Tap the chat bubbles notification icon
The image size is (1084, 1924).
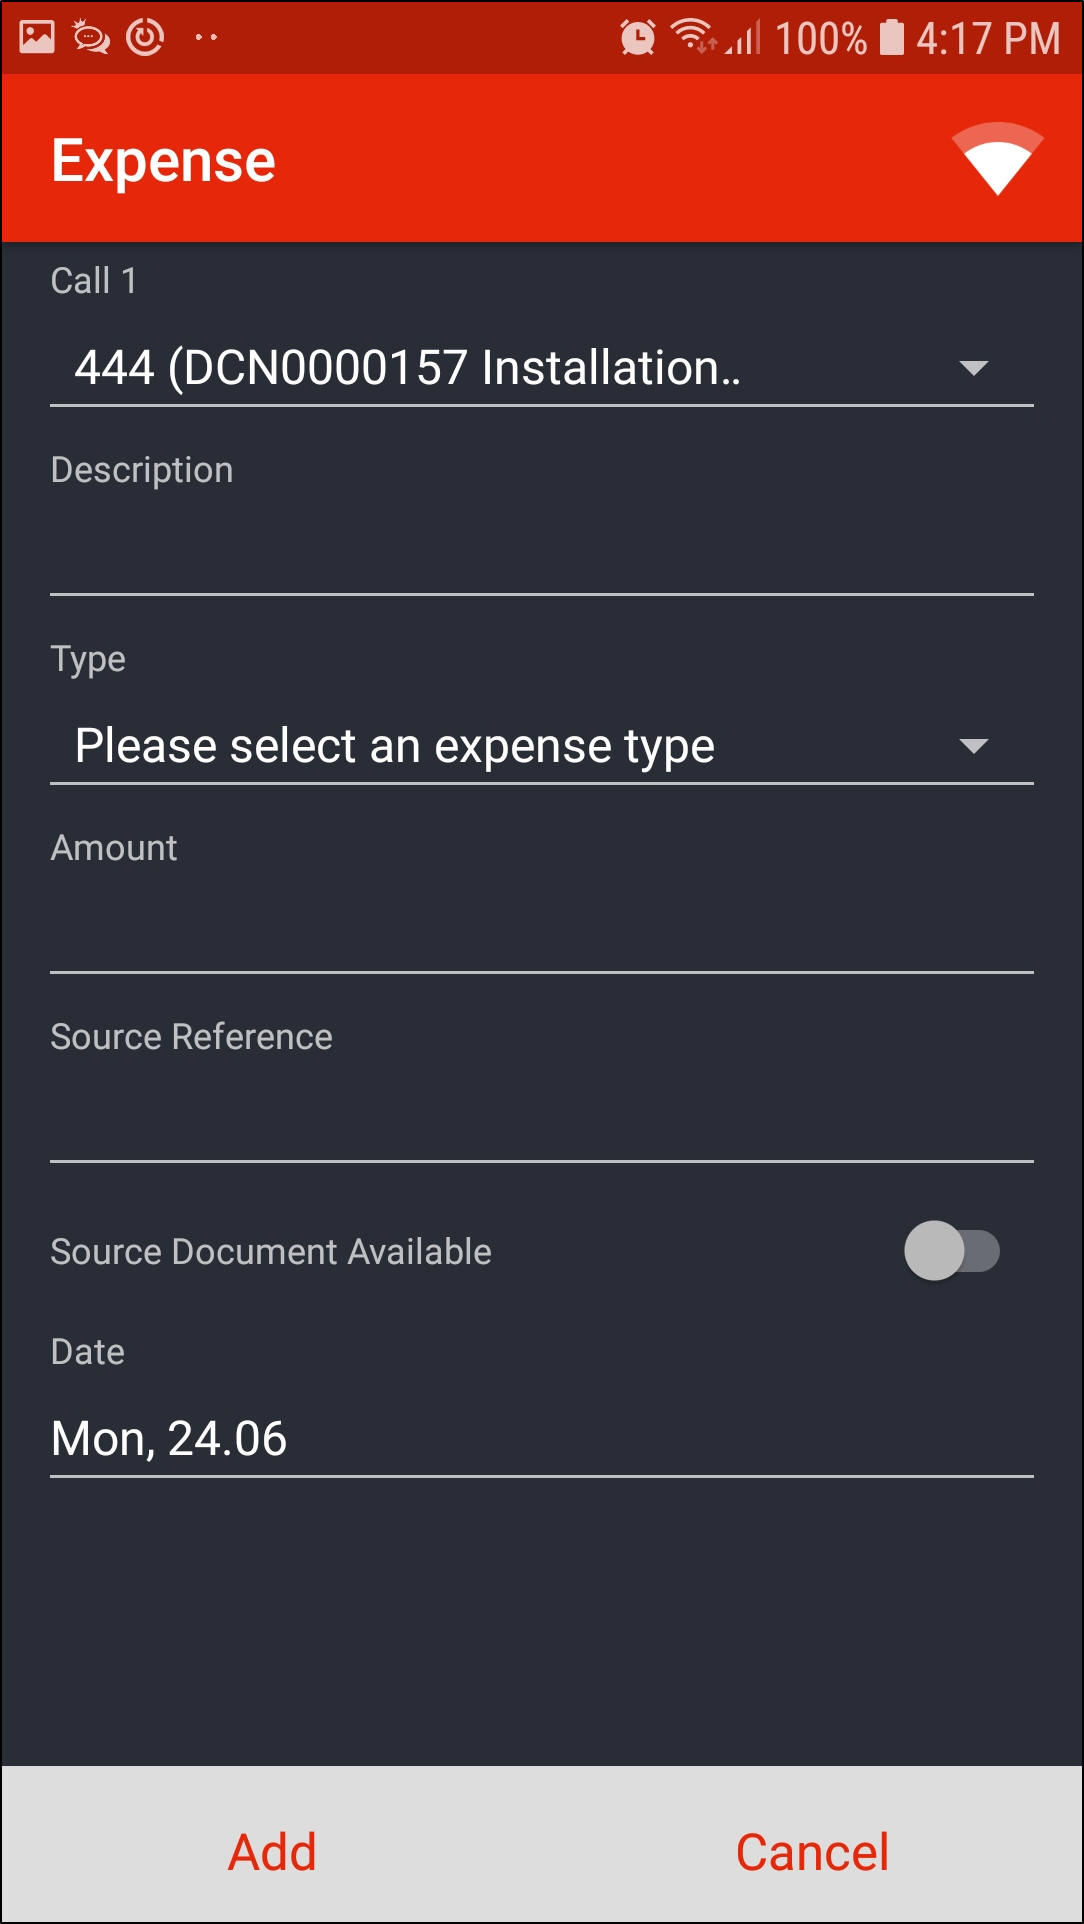92,38
